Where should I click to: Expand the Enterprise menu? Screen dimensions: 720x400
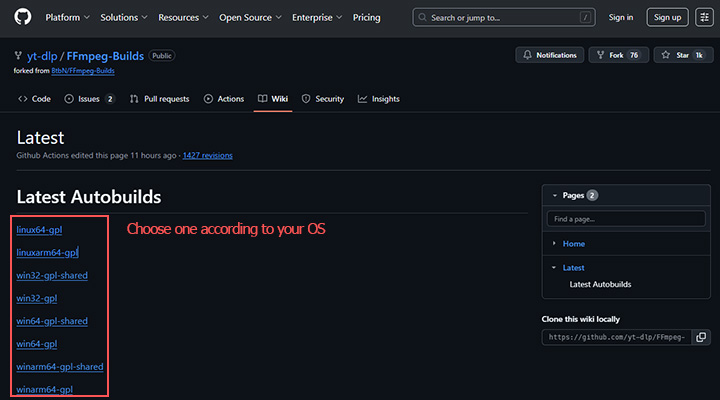click(317, 17)
